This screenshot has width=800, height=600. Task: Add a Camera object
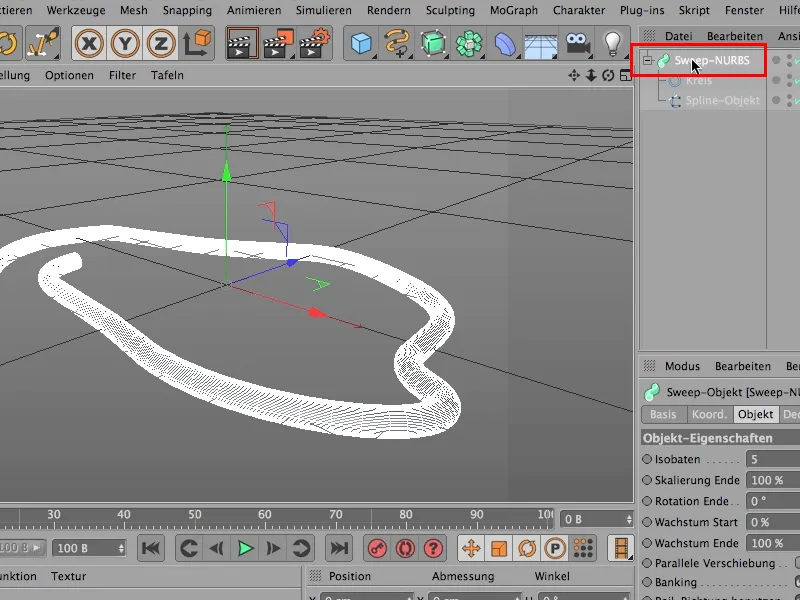click(577, 43)
